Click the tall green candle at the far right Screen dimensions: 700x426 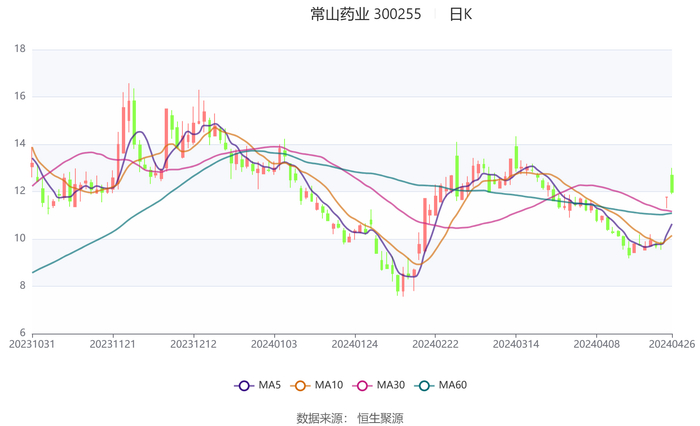point(672,183)
